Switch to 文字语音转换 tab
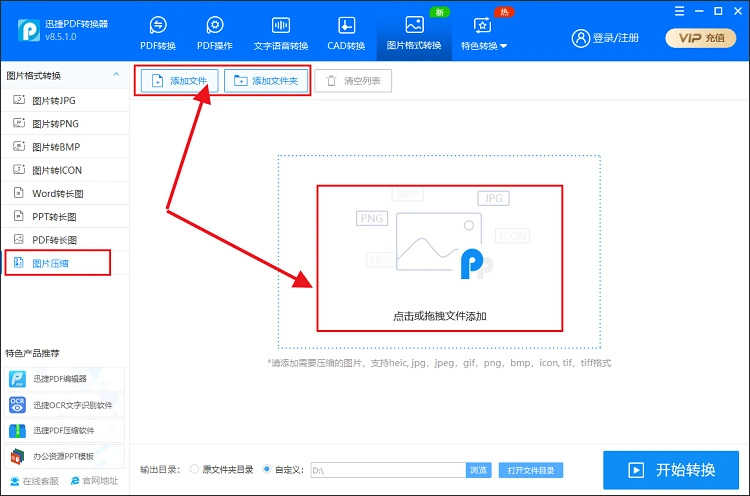The width and height of the screenshot is (750, 496). (x=281, y=33)
